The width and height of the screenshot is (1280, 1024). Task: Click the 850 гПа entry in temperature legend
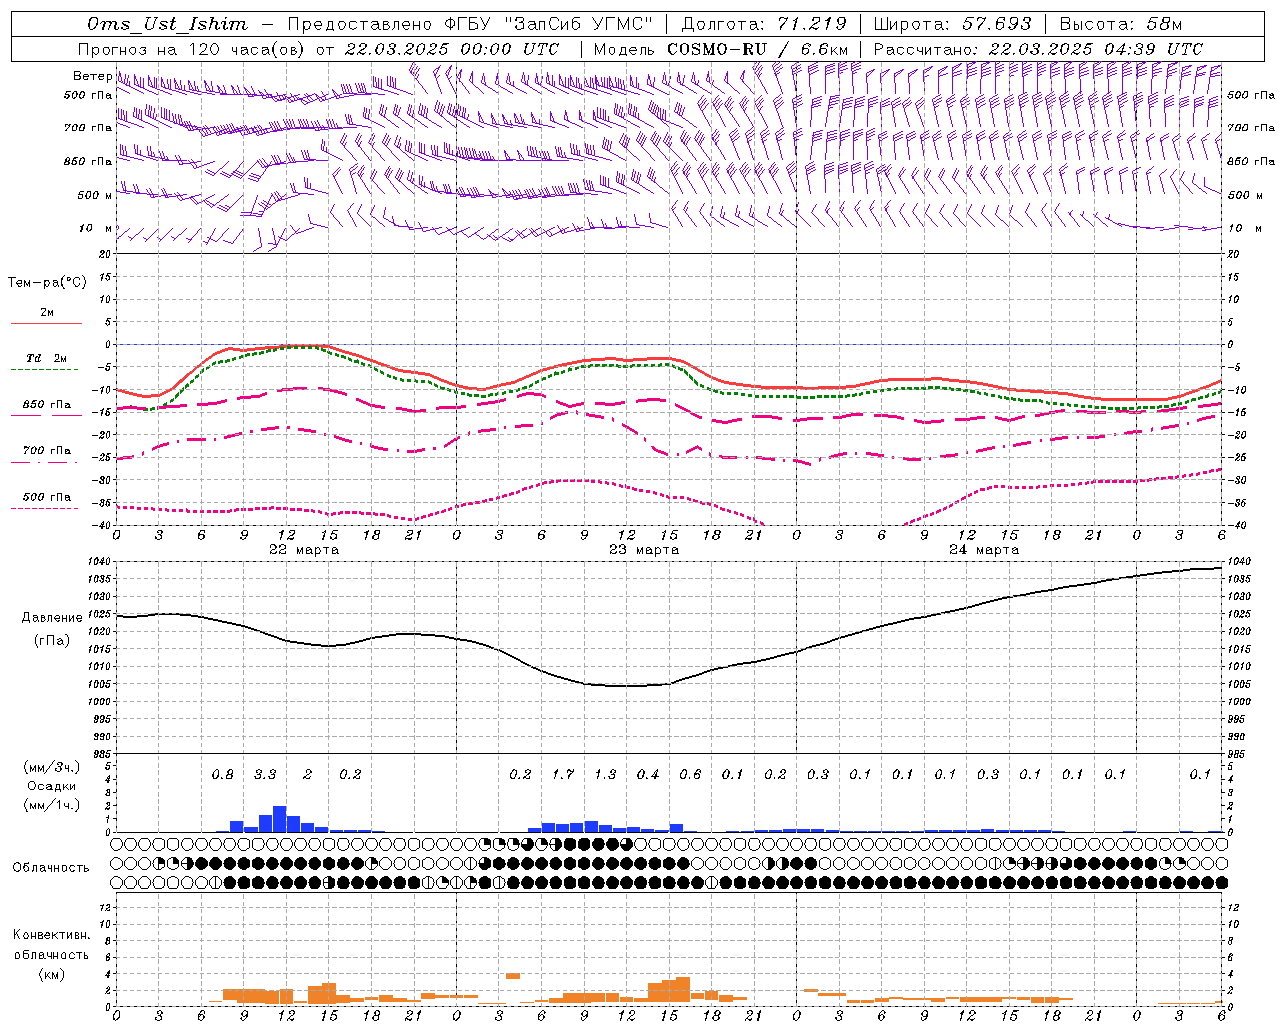tap(46, 405)
